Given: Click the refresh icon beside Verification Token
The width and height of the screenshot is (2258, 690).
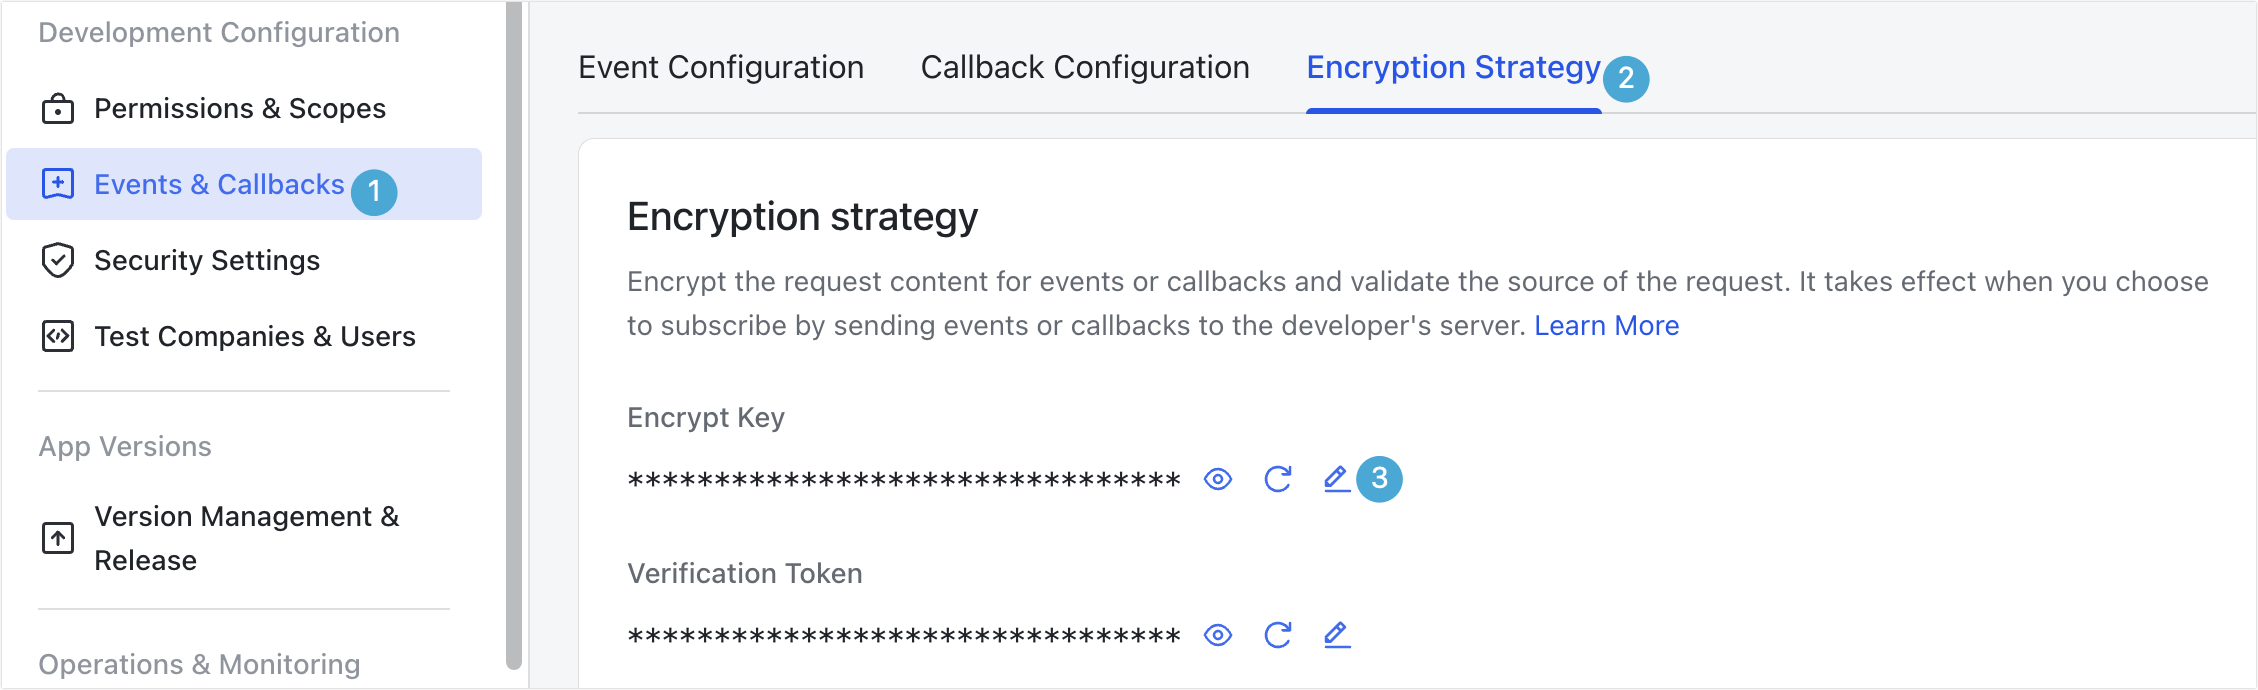Looking at the screenshot, I should [1277, 634].
